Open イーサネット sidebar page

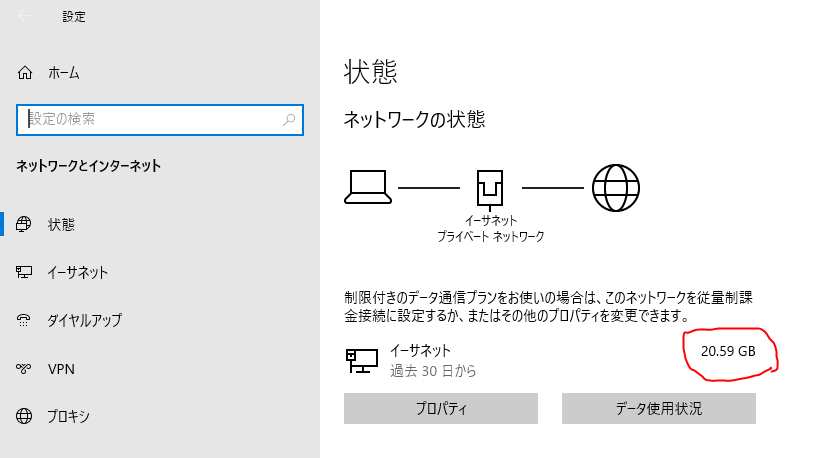pyautogui.click(x=78, y=272)
